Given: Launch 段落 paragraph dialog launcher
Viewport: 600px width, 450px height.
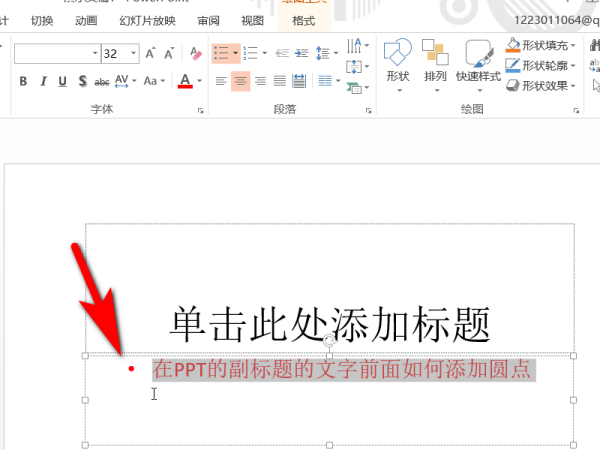Looking at the screenshot, I should (x=368, y=111).
